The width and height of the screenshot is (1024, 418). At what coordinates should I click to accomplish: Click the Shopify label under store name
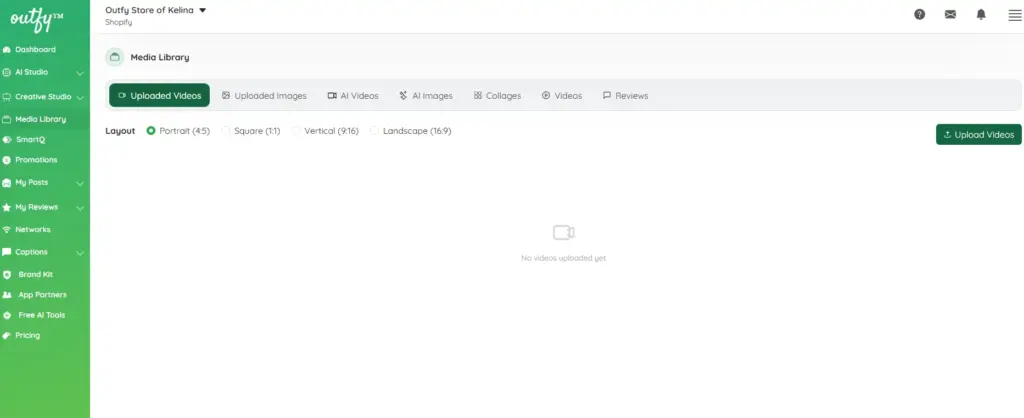click(x=119, y=22)
